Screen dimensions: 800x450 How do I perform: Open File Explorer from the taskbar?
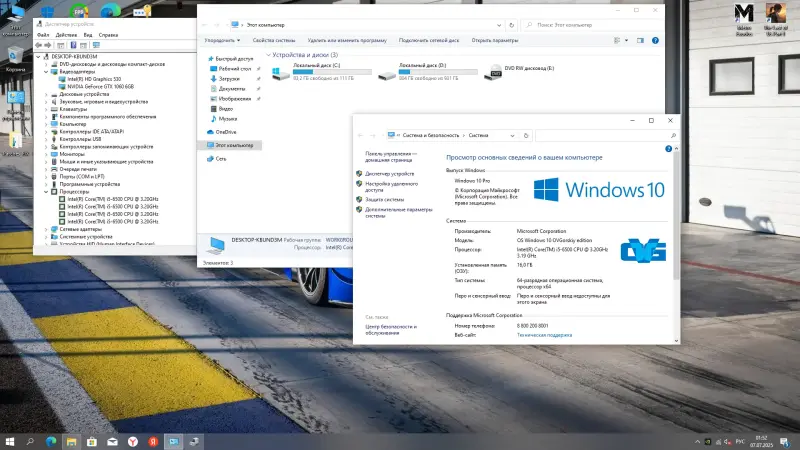coord(71,441)
